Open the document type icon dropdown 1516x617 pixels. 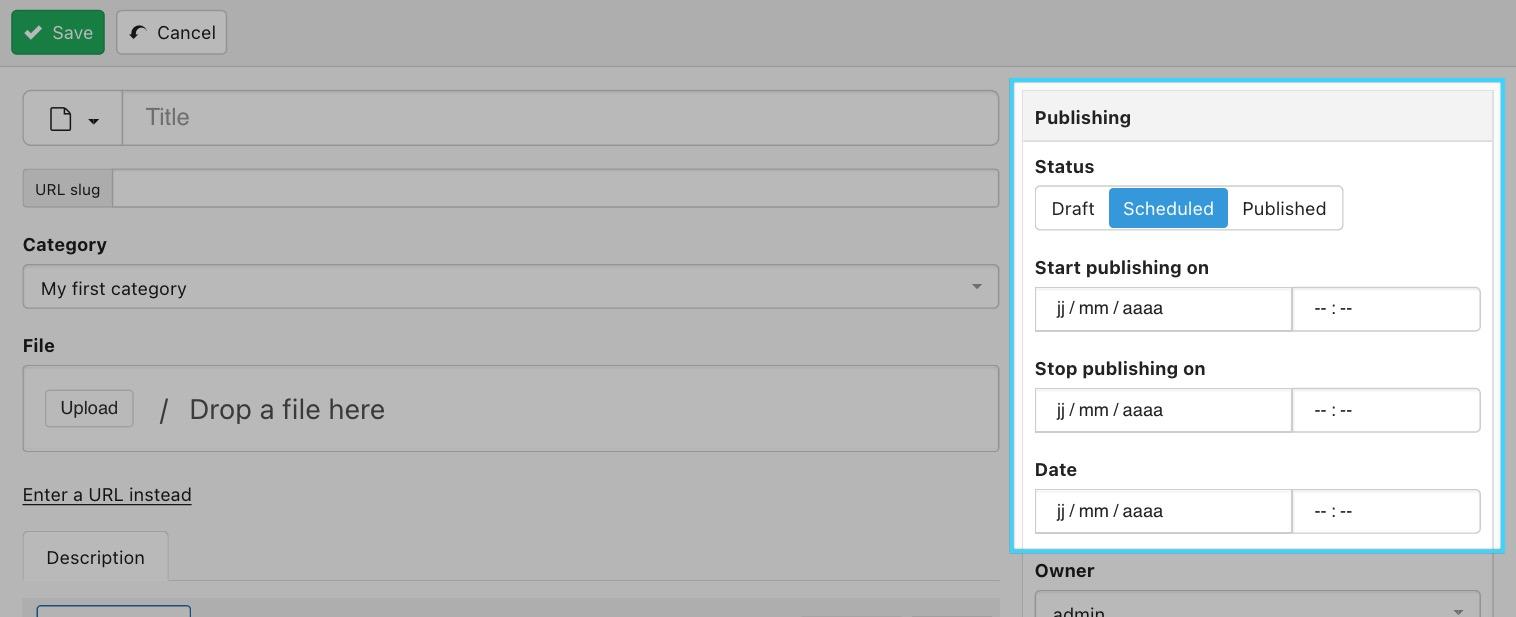[73, 119]
